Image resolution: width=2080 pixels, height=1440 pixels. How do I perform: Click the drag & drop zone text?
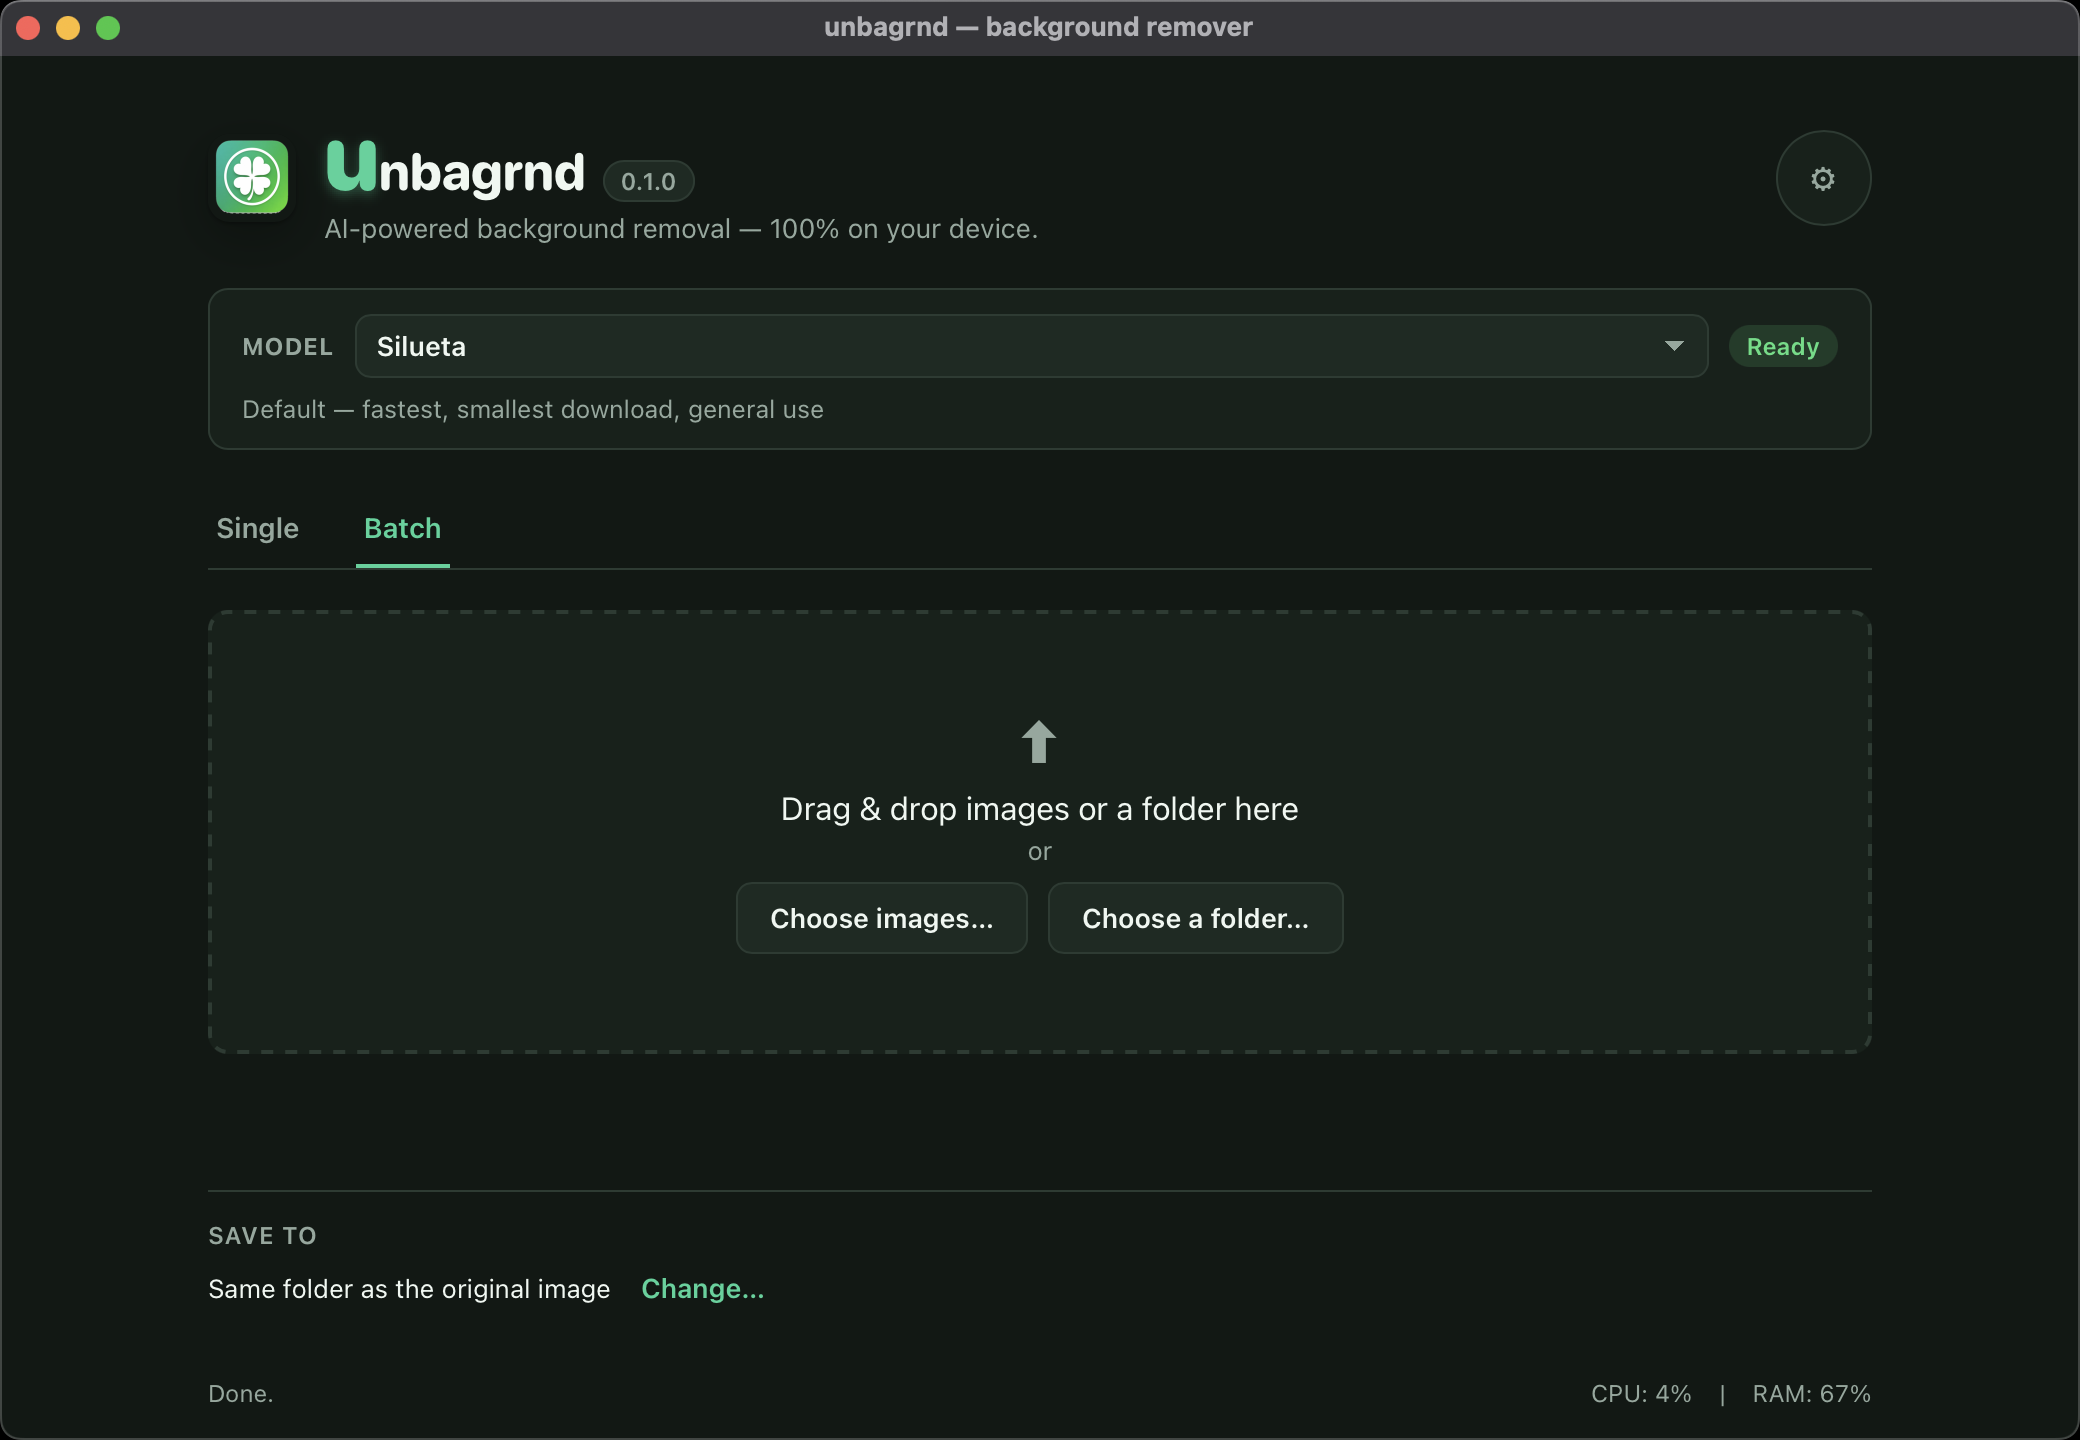click(x=1039, y=809)
